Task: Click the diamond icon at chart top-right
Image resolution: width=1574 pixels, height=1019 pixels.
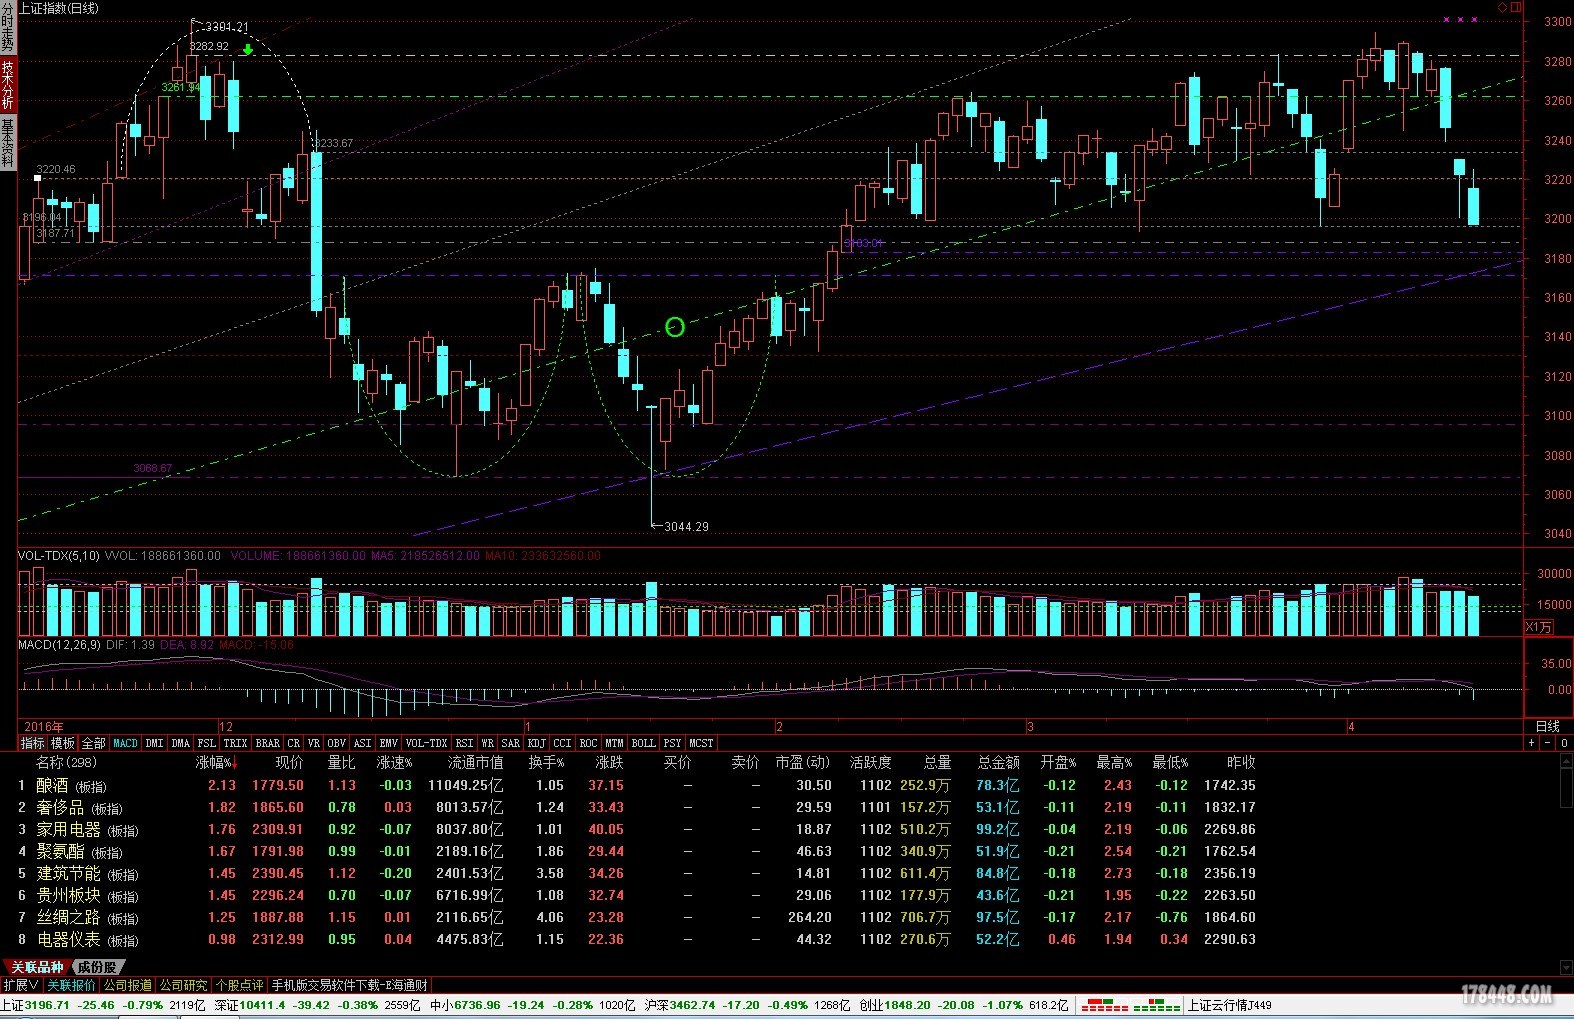Action: click(x=1502, y=7)
